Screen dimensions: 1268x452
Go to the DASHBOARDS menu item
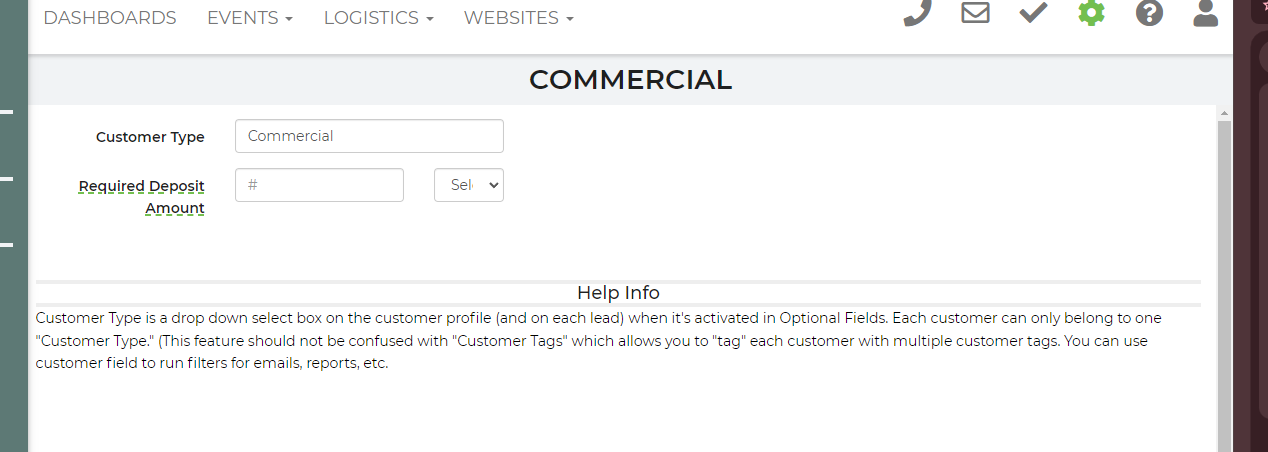tap(110, 18)
